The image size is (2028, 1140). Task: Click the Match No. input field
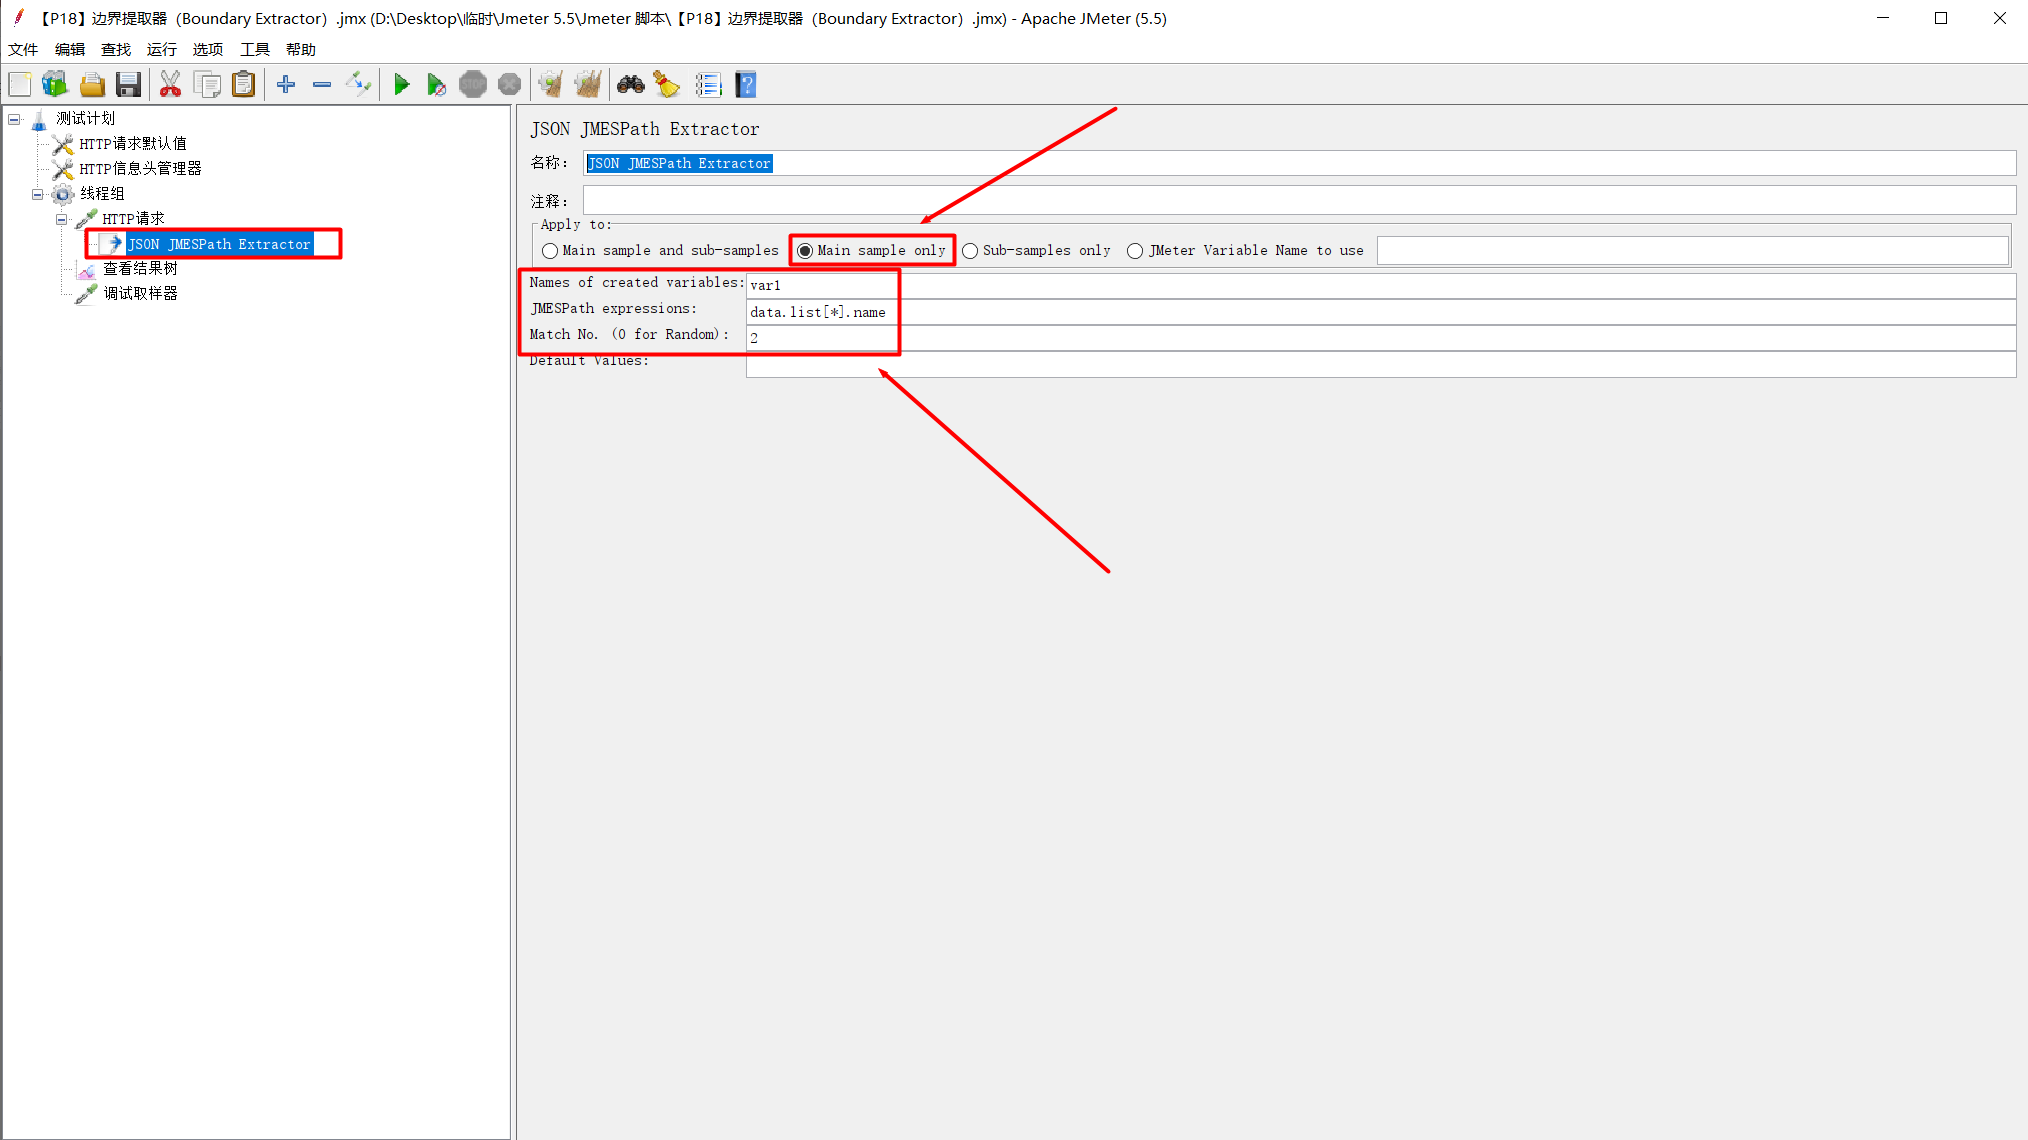1380,338
